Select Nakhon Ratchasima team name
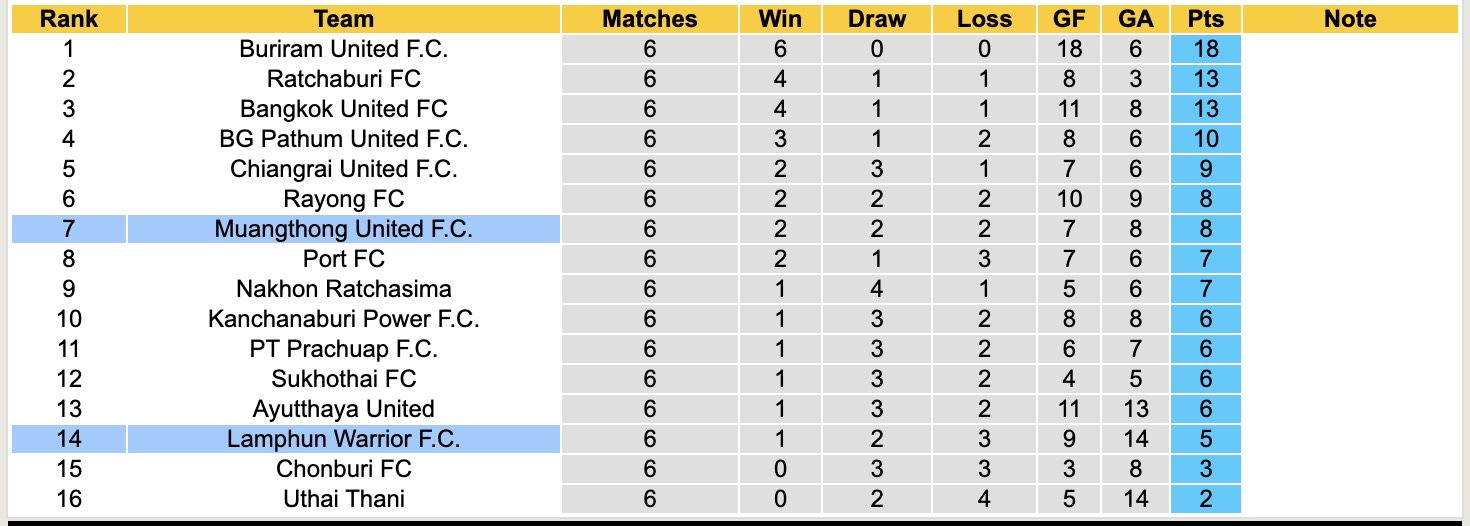This screenshot has height=526, width=1470. [x=343, y=289]
